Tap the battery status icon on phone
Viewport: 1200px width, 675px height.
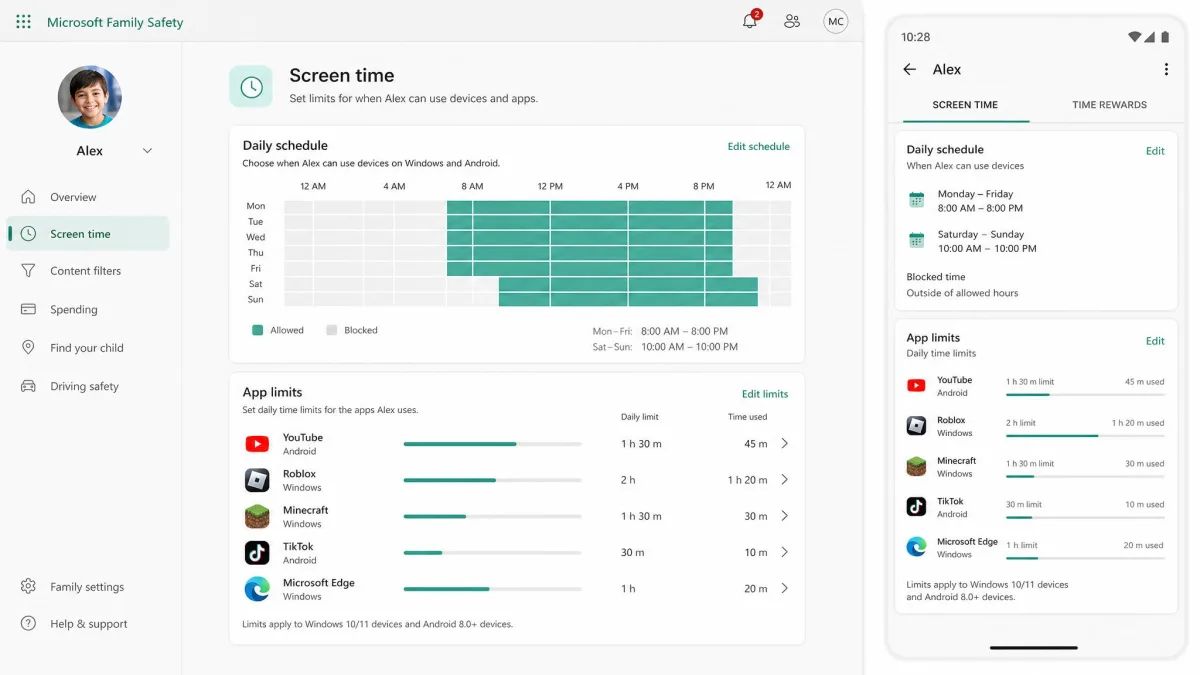(1164, 37)
